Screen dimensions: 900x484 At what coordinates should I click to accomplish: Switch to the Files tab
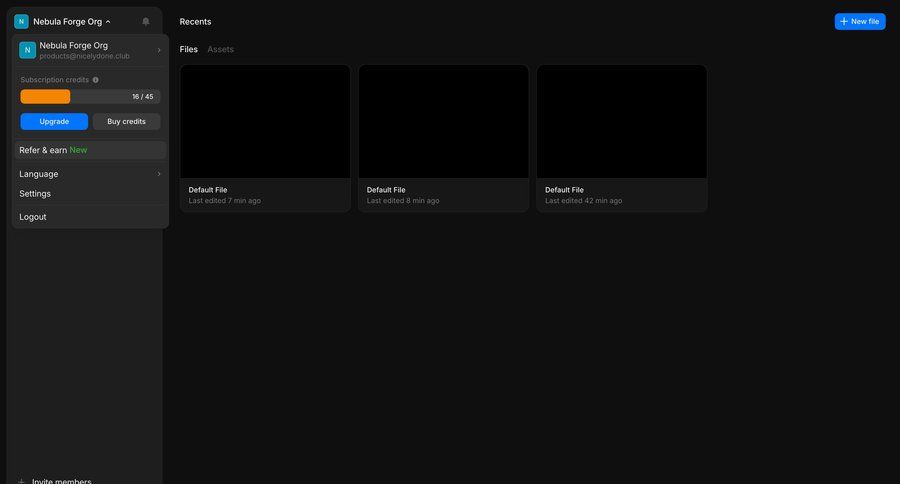click(188, 49)
